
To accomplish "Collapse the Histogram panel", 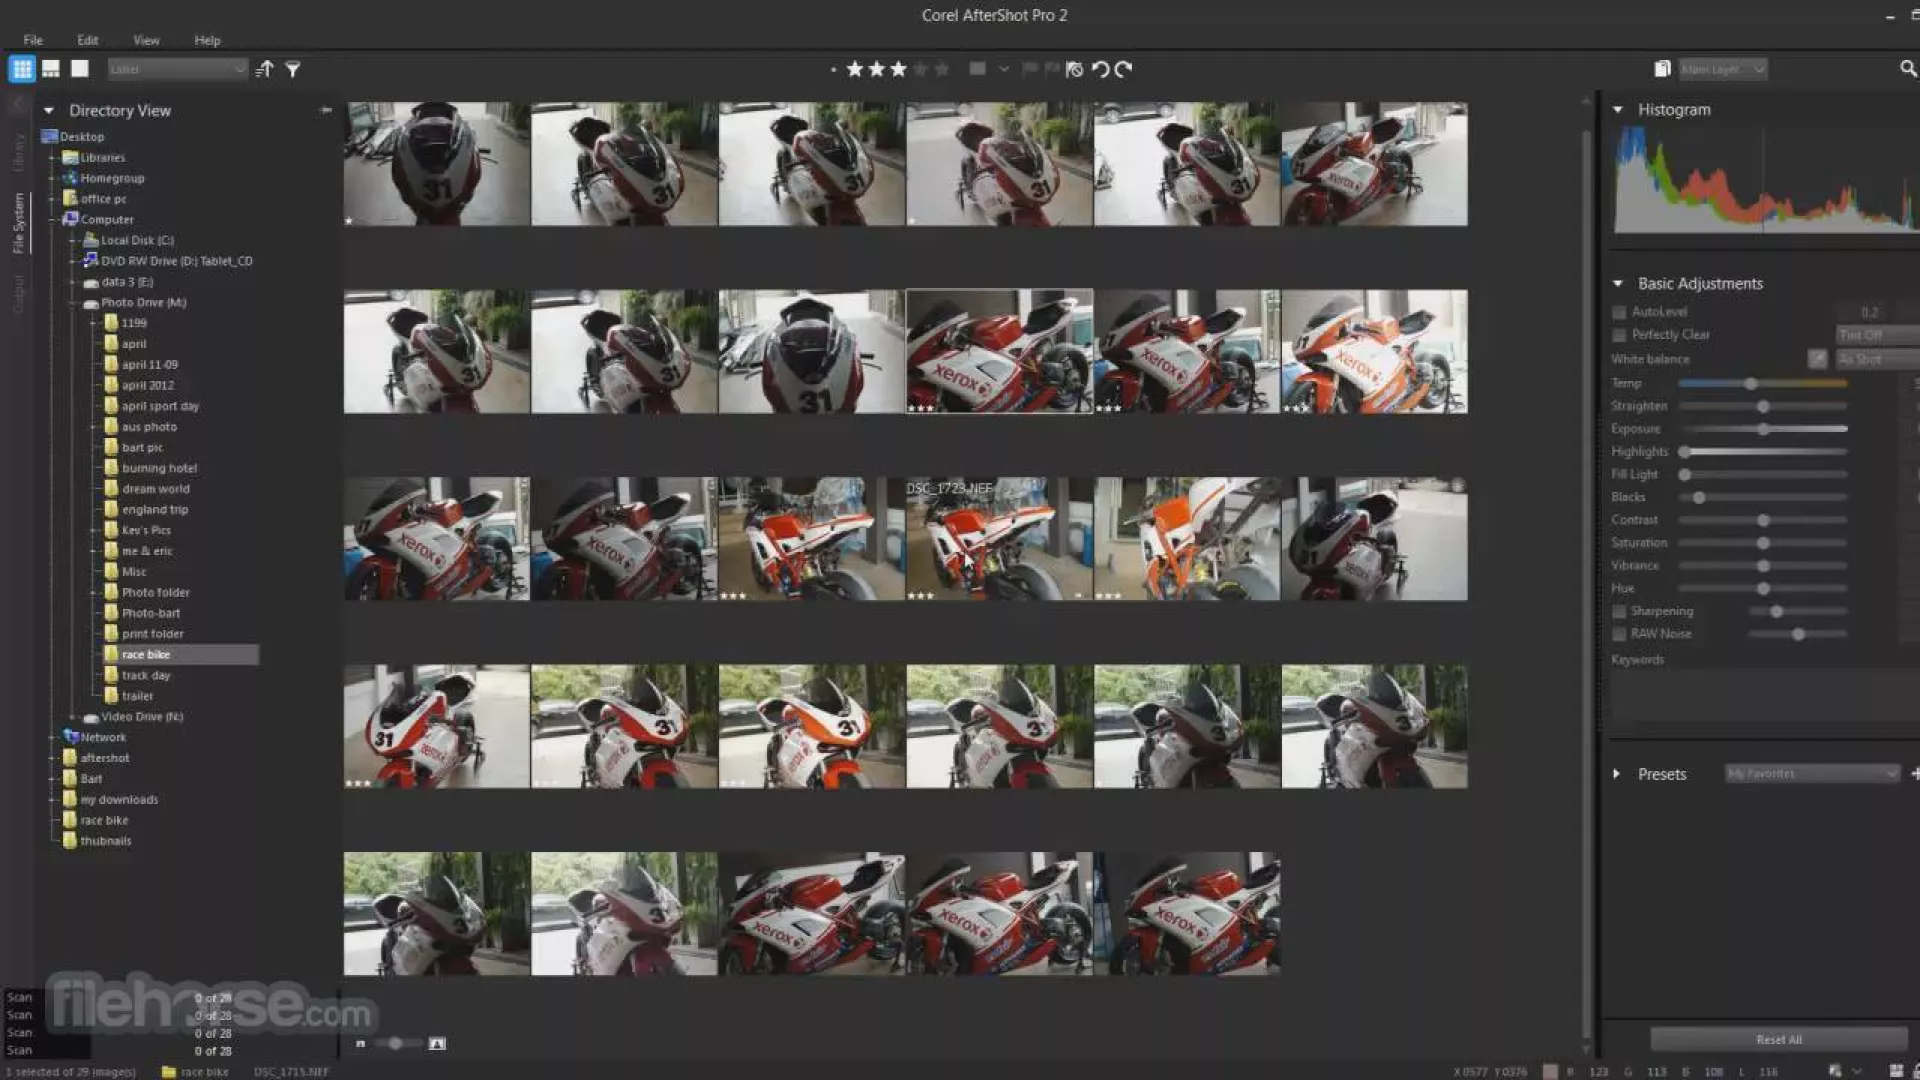I will (1618, 110).
